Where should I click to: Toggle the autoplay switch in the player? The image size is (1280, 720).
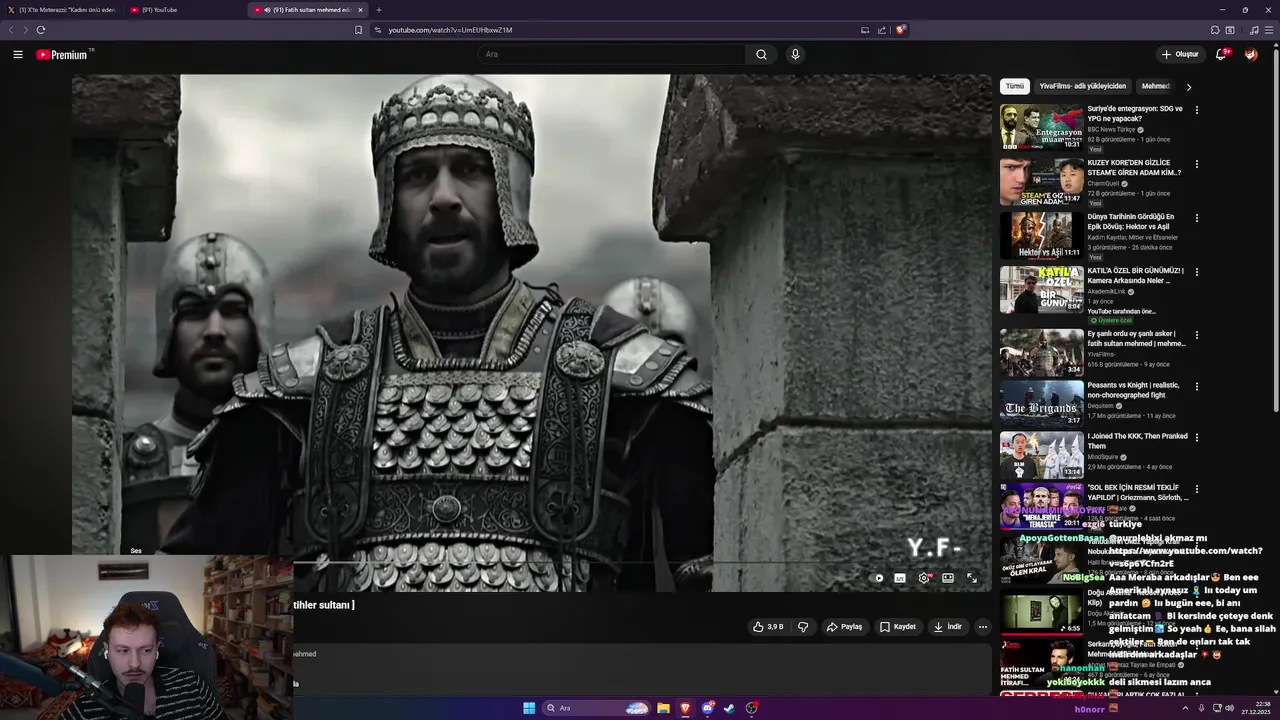(x=878, y=578)
